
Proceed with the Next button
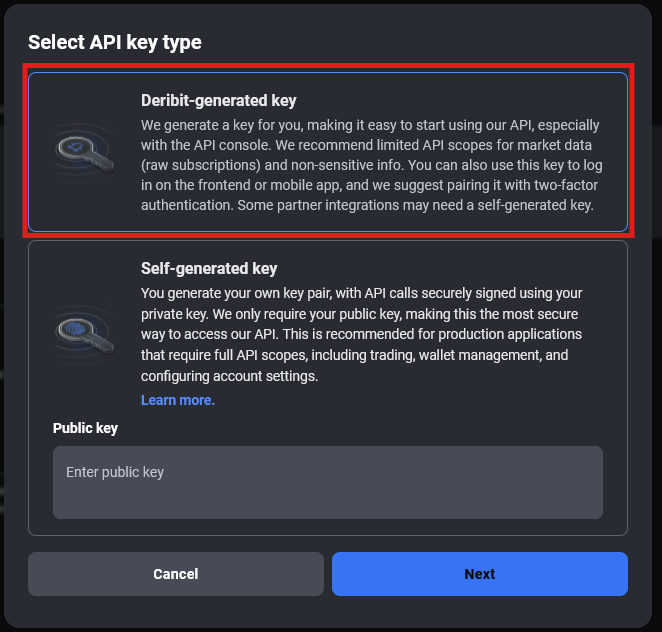coord(479,574)
